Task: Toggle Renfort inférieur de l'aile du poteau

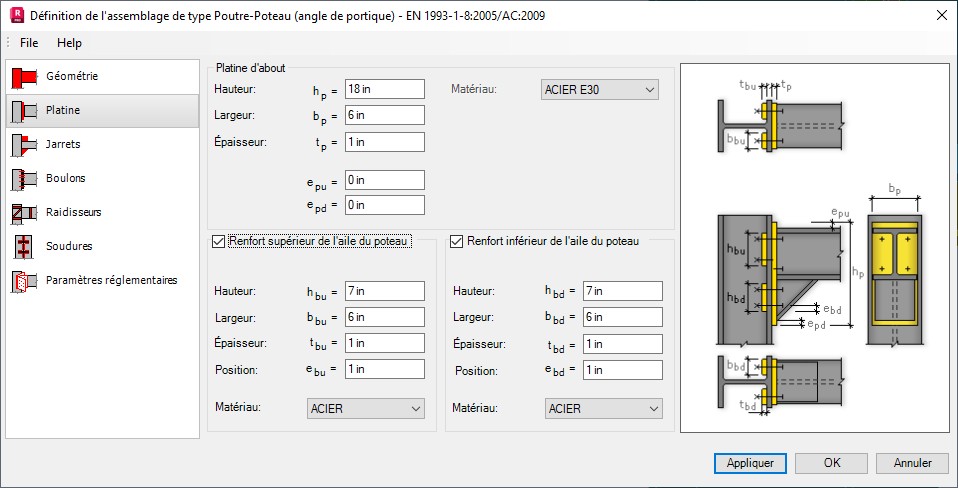Action: (457, 241)
